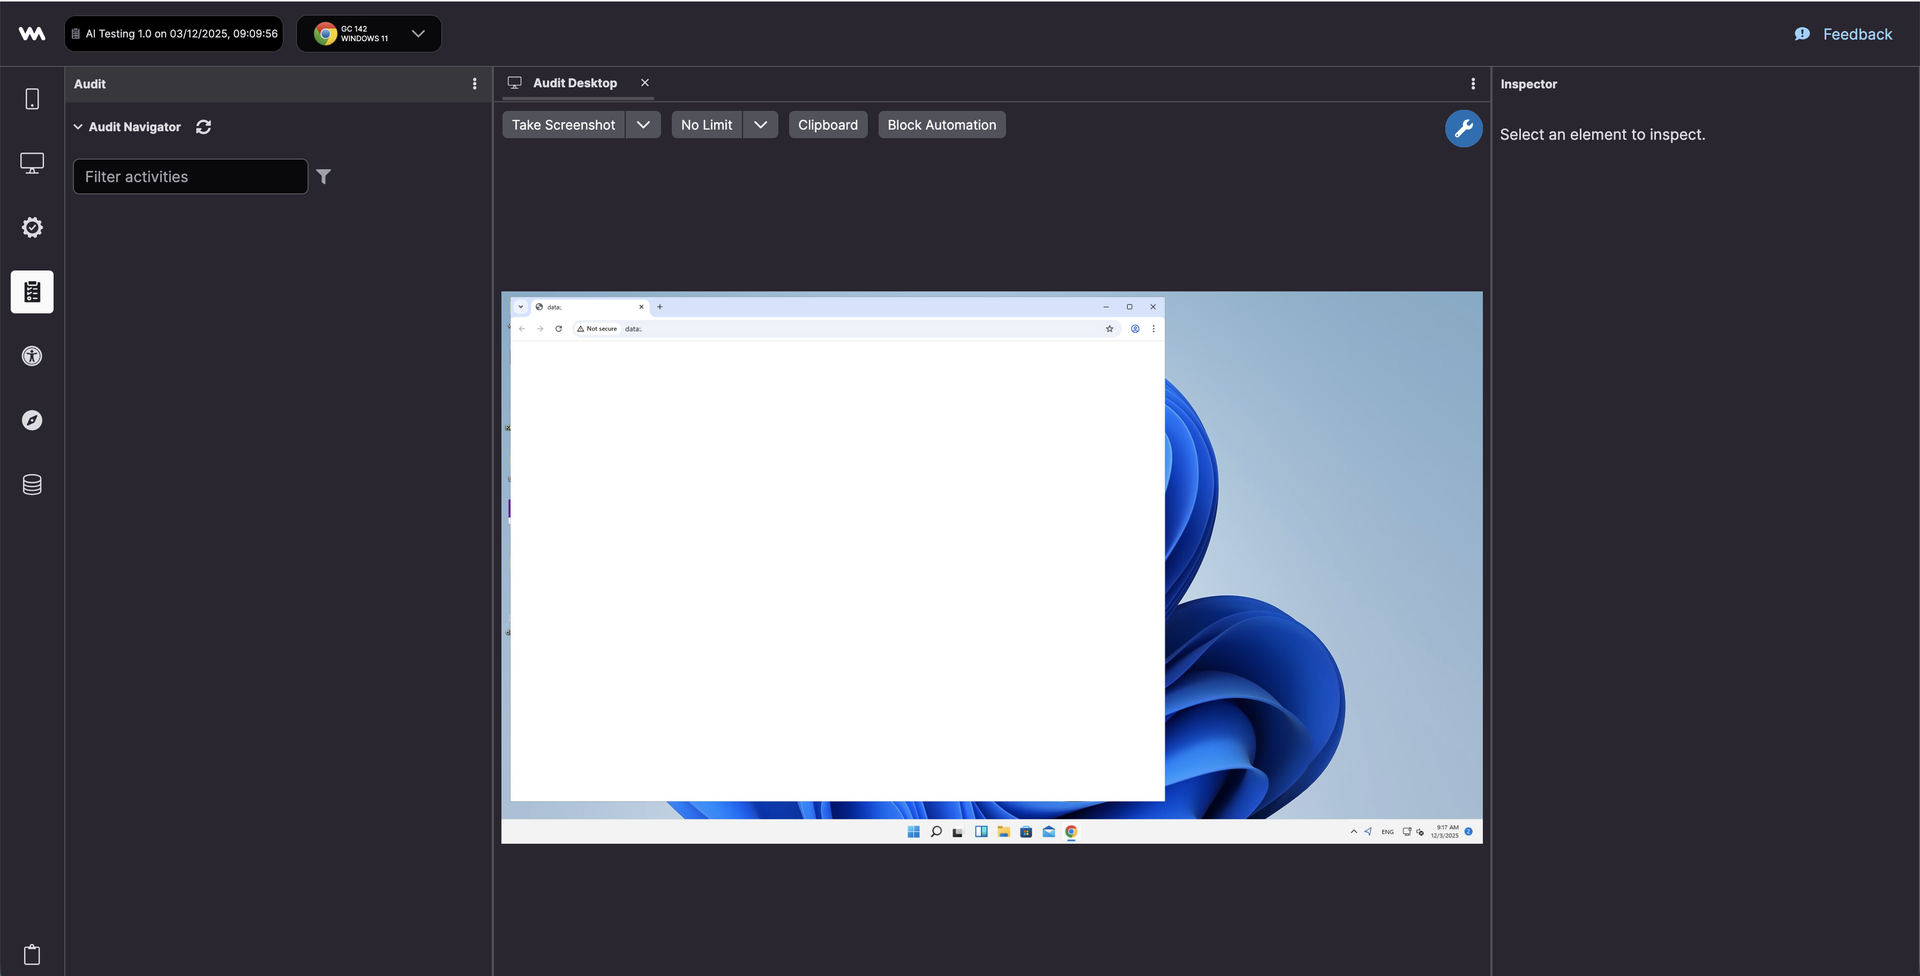Image resolution: width=1920 pixels, height=976 pixels.
Task: Open the Task View icon in remote taskbar
Action: tap(958, 832)
